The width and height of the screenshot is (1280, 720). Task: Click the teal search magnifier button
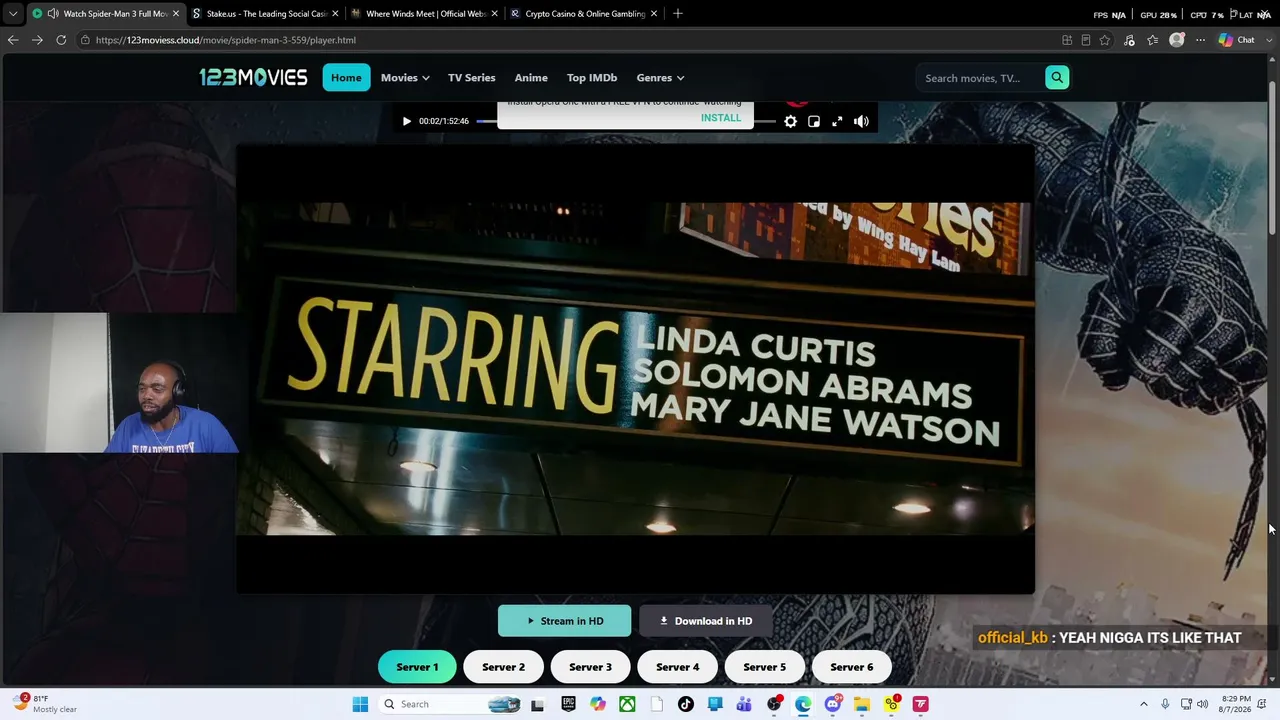click(1057, 77)
